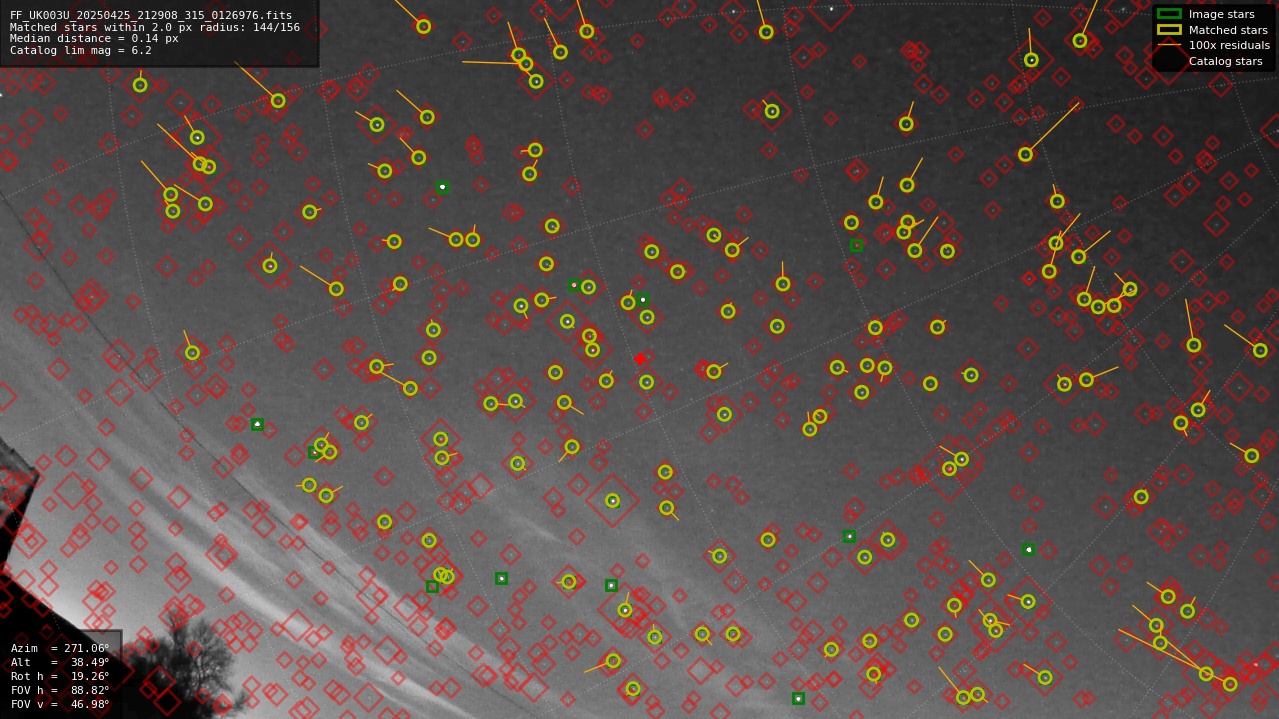Click the FF_UK003U_20250425_212908_315_0126976.fits file name
This screenshot has height=719, width=1279.
pos(151,15)
